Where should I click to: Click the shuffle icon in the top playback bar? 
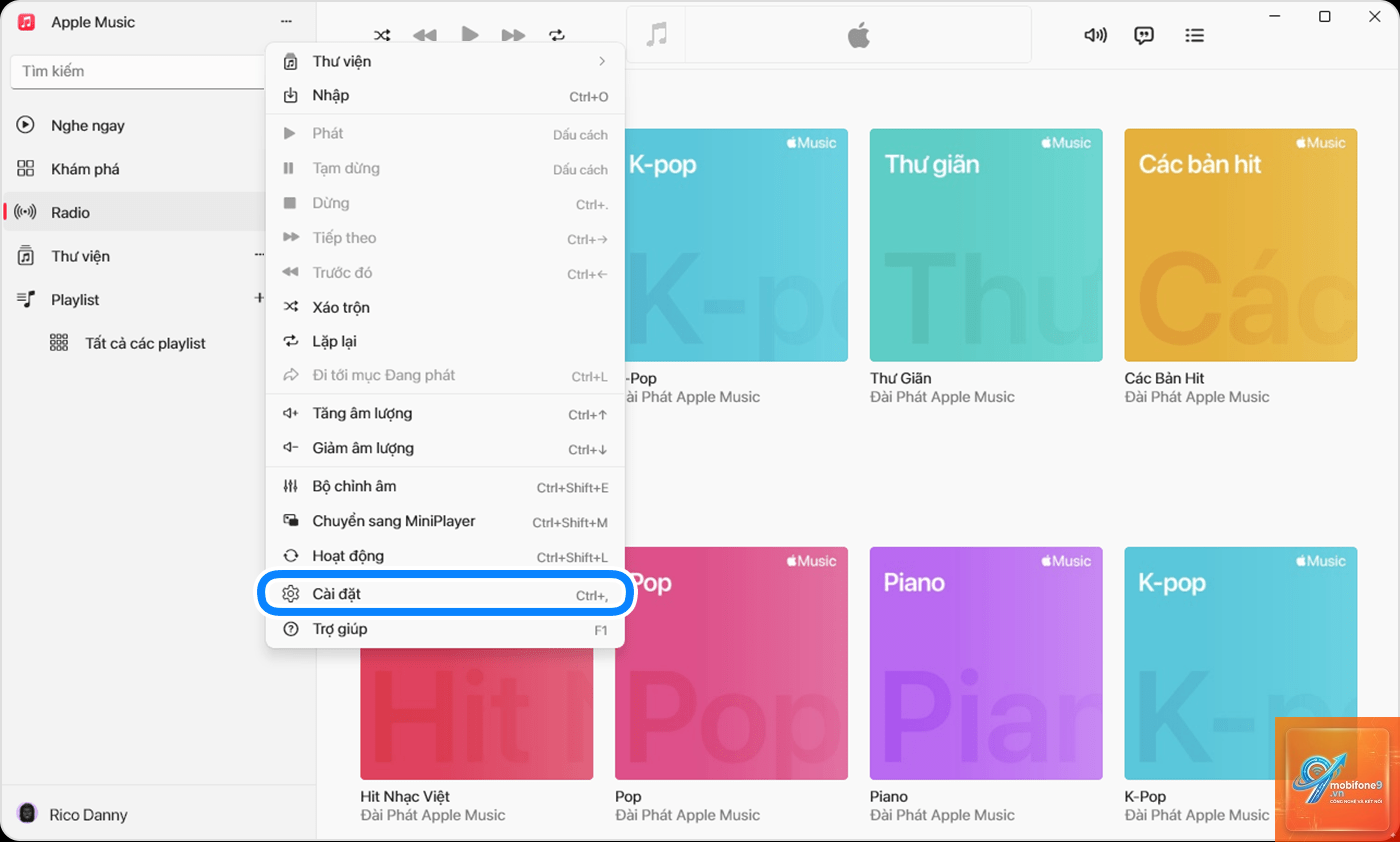[382, 35]
